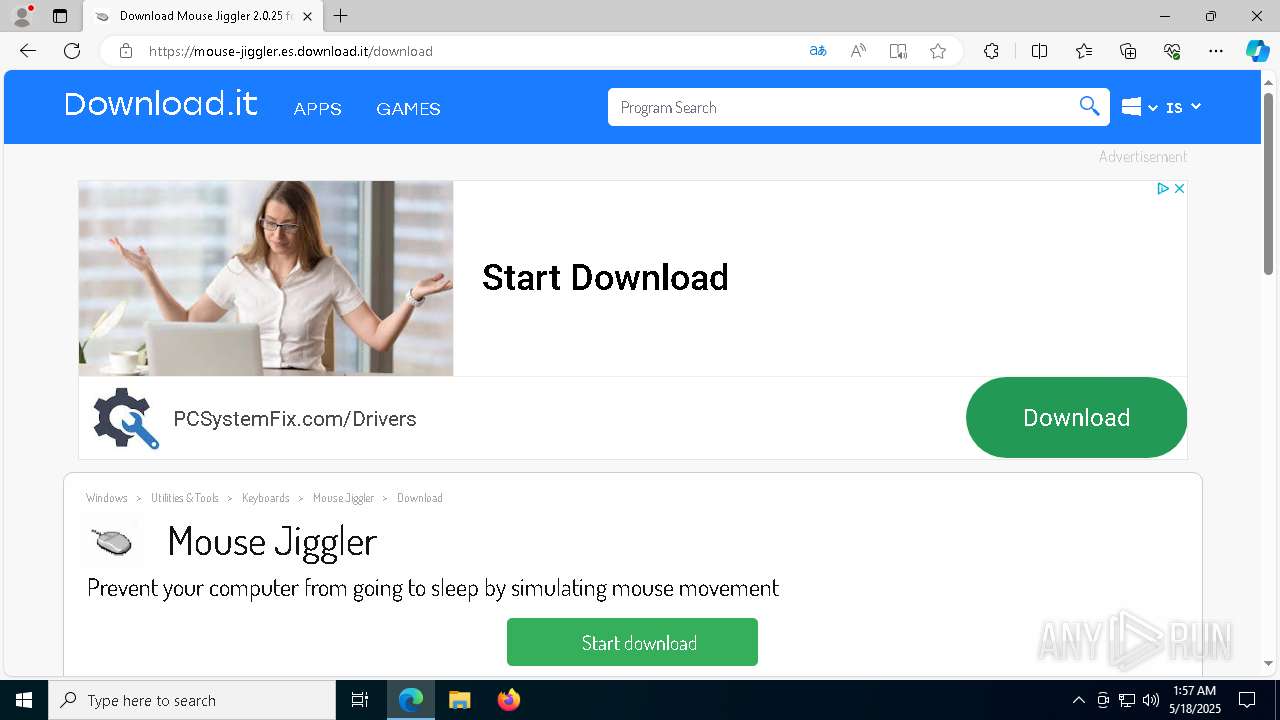1280x720 pixels.
Task: View site information lock icon
Action: click(126, 51)
